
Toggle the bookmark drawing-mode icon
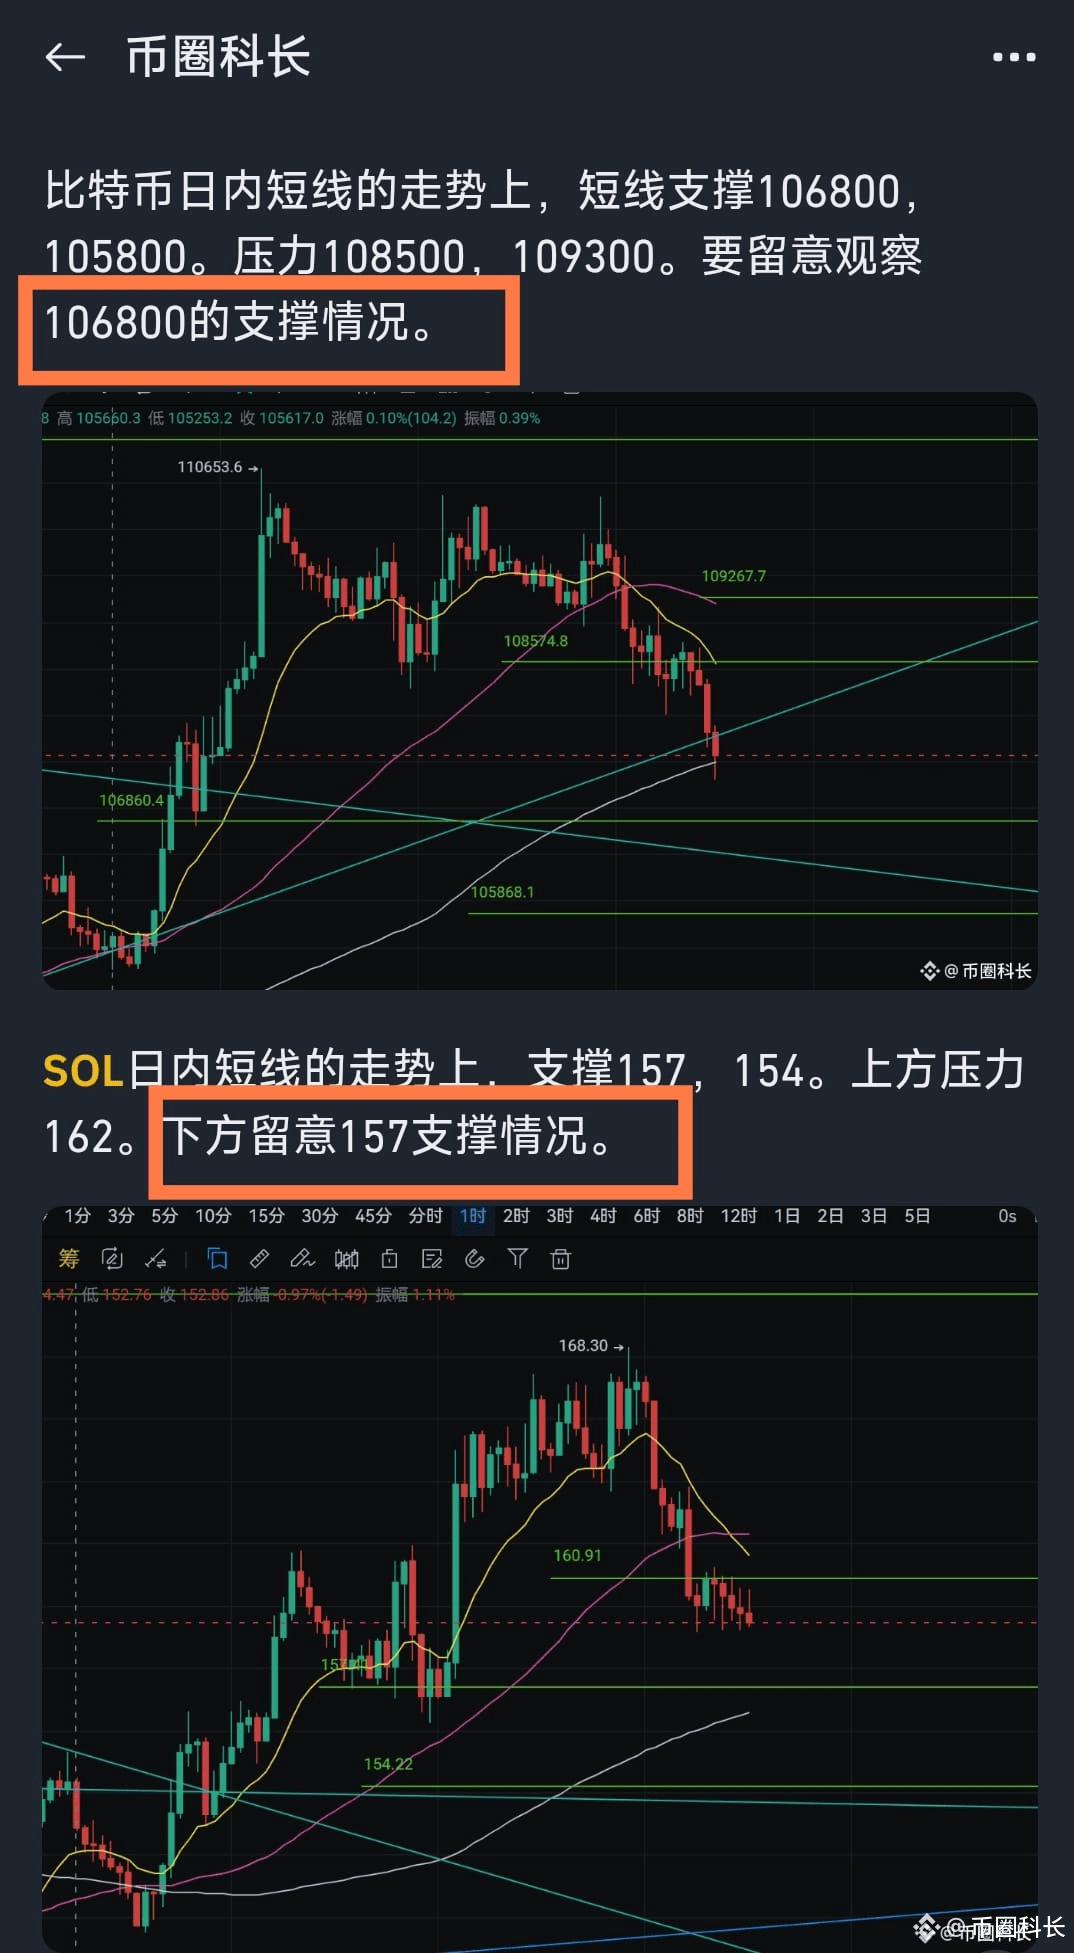tap(217, 1258)
